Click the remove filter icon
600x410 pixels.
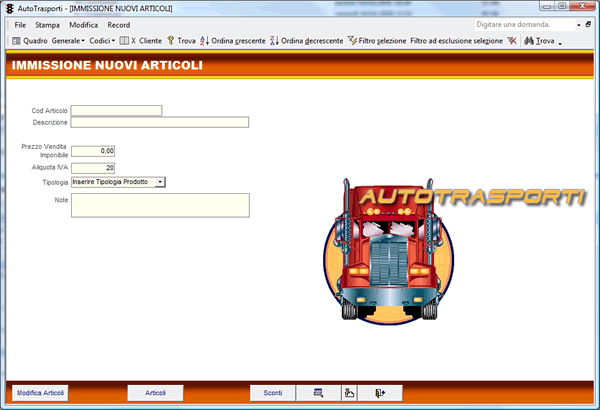coord(512,41)
